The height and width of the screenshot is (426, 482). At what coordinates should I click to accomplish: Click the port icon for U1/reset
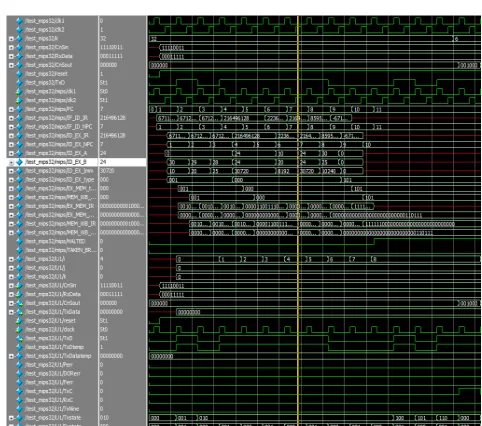pos(19,321)
